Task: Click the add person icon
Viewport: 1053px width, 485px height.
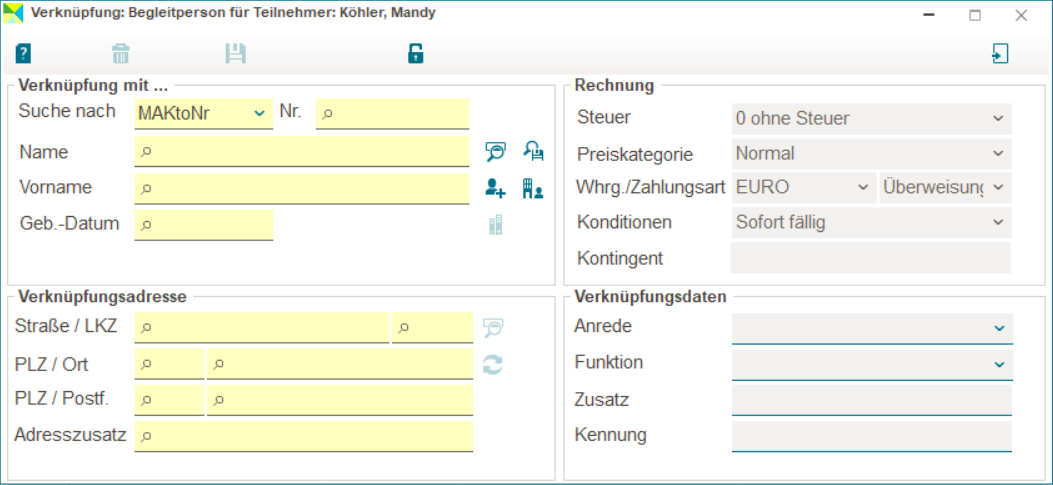Action: [495, 188]
